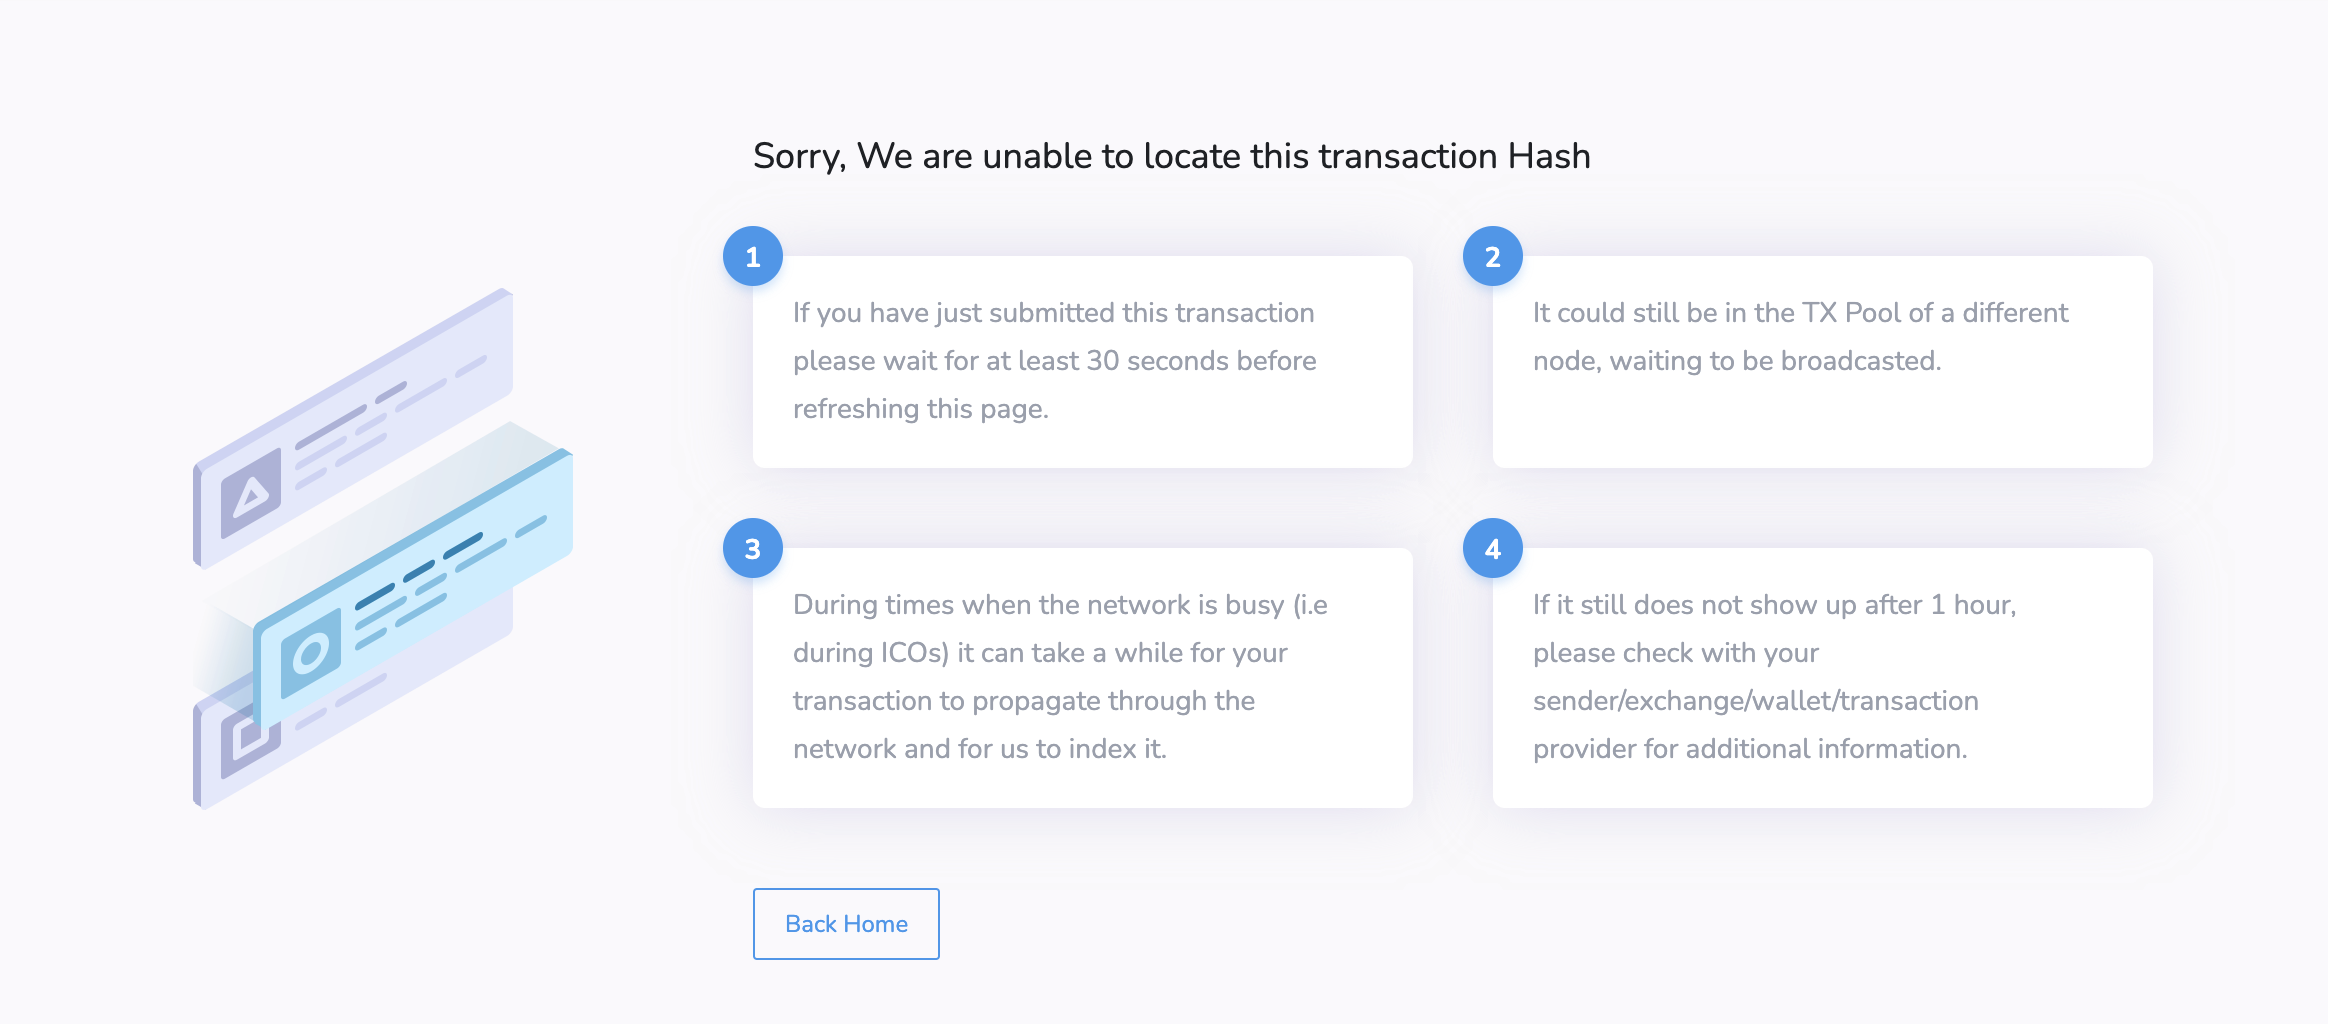Select the page heading about transaction Hash
Image resolution: width=2328 pixels, height=1024 pixels.
(x=1170, y=156)
